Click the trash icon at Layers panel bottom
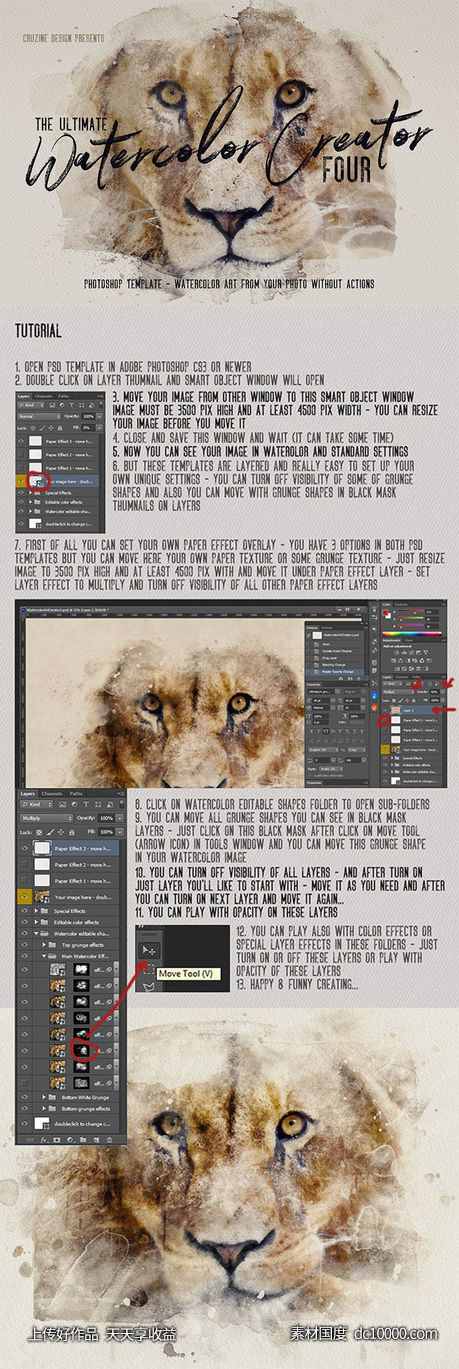This screenshot has height=1369, width=459. pyautogui.click(x=109, y=1139)
